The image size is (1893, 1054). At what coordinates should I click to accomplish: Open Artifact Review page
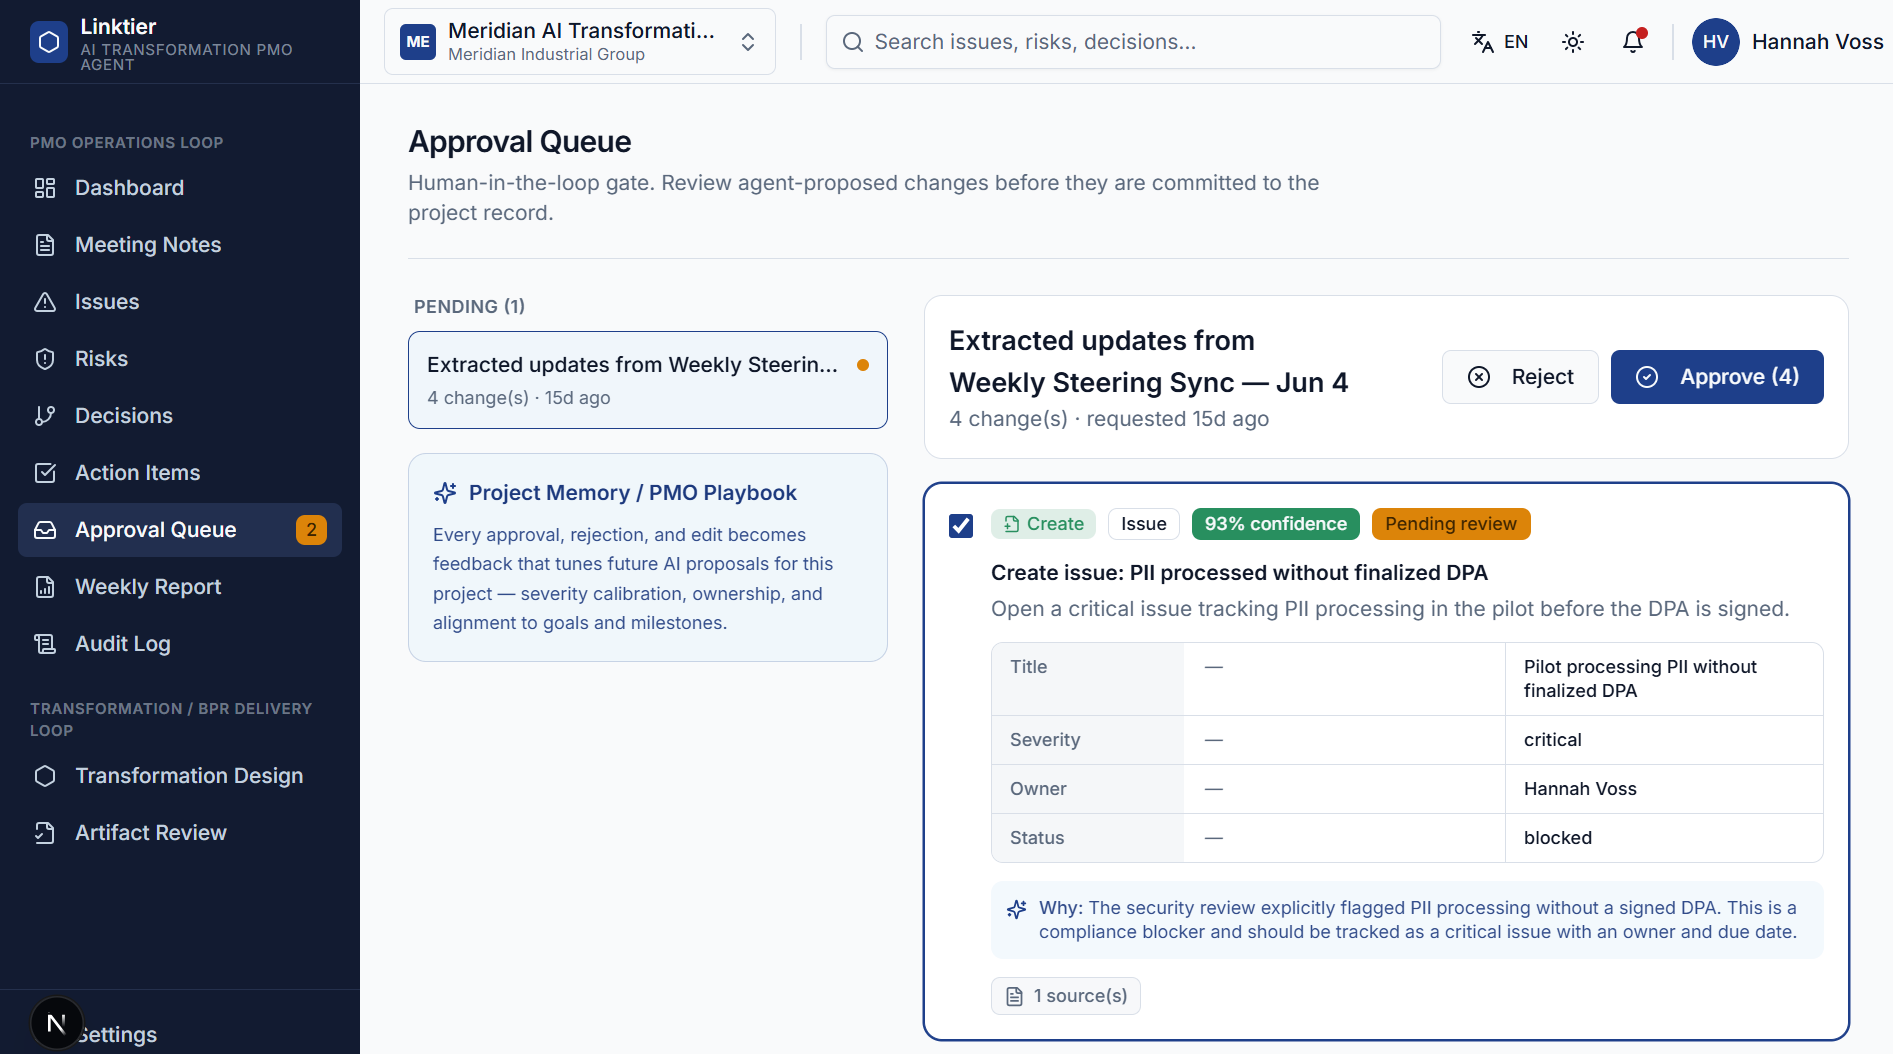(180, 833)
